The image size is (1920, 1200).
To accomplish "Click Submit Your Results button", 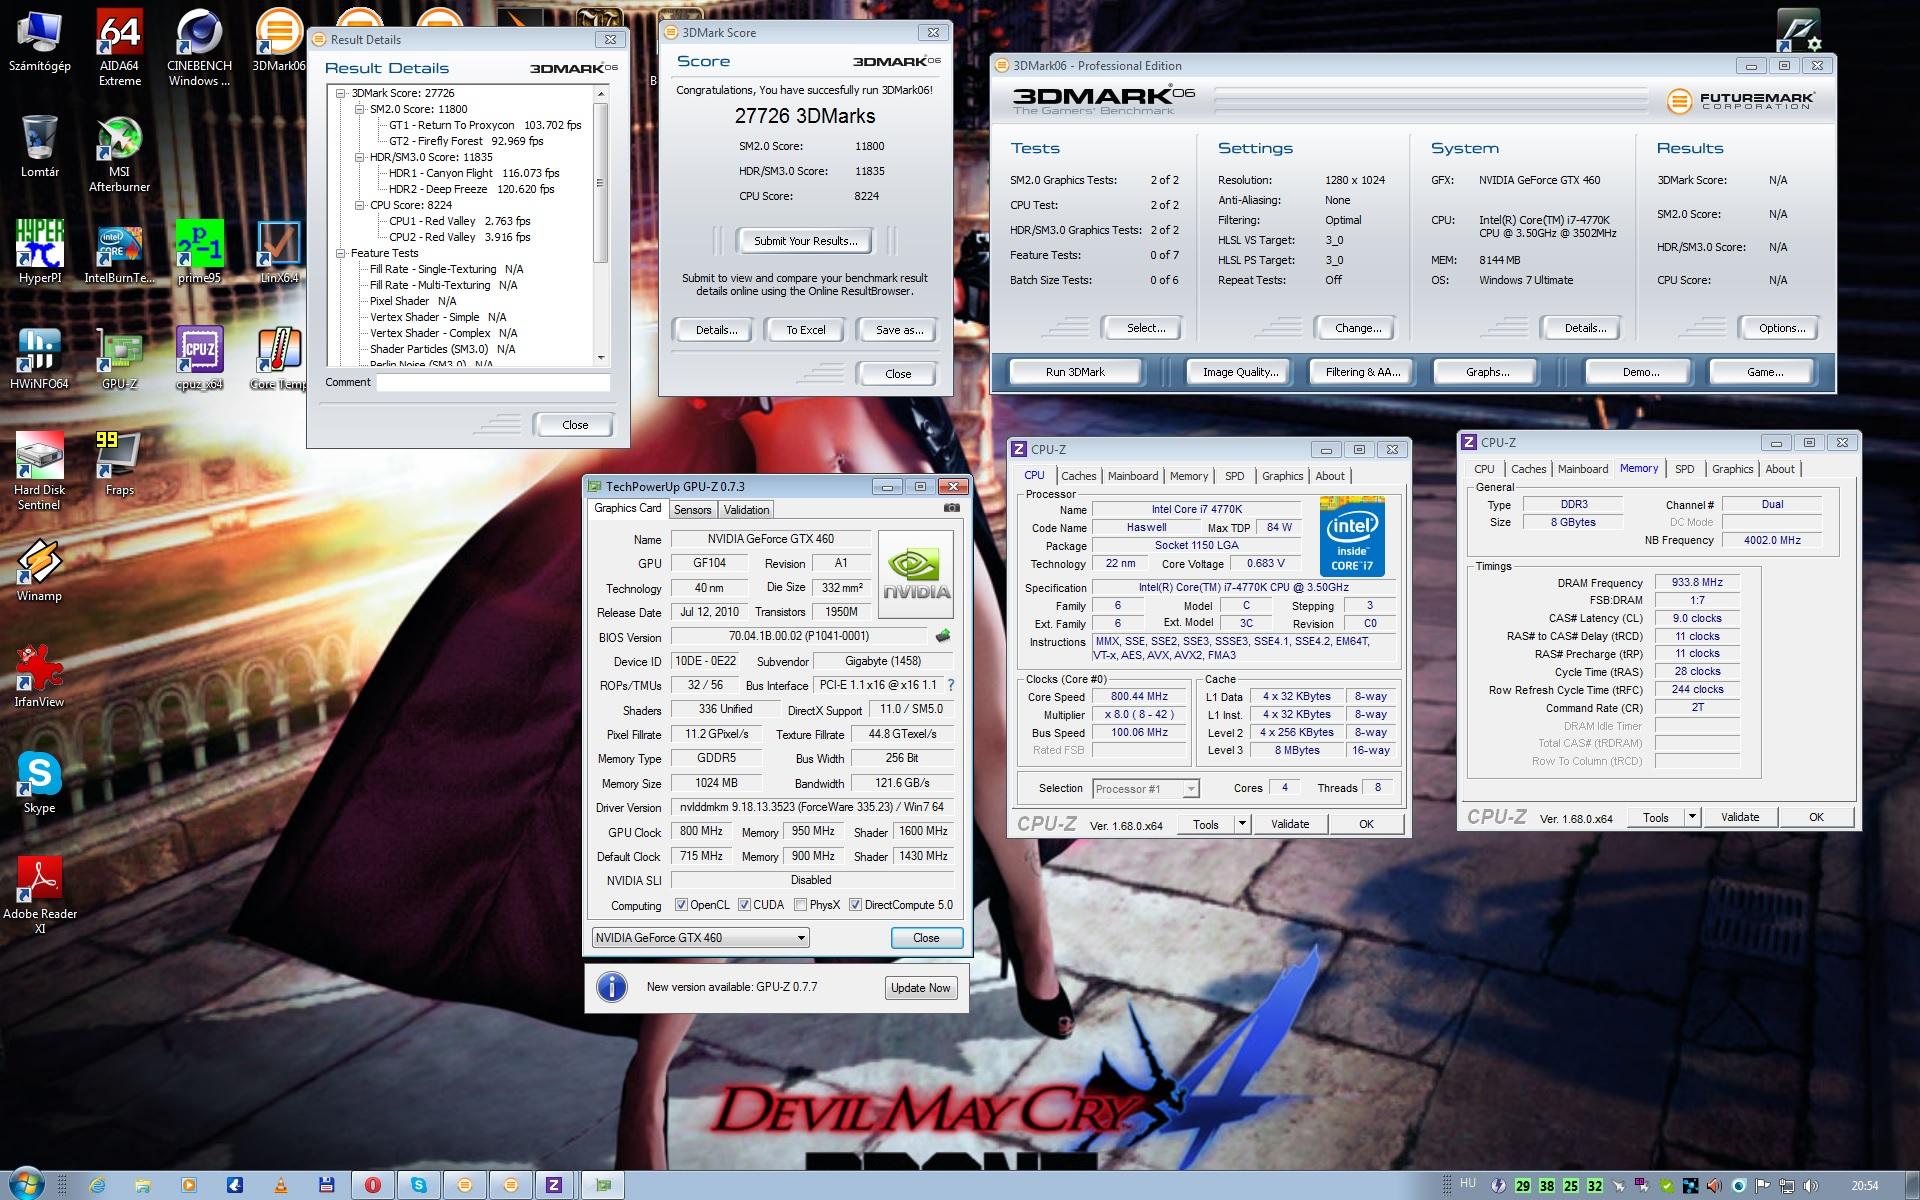I will pyautogui.click(x=805, y=241).
